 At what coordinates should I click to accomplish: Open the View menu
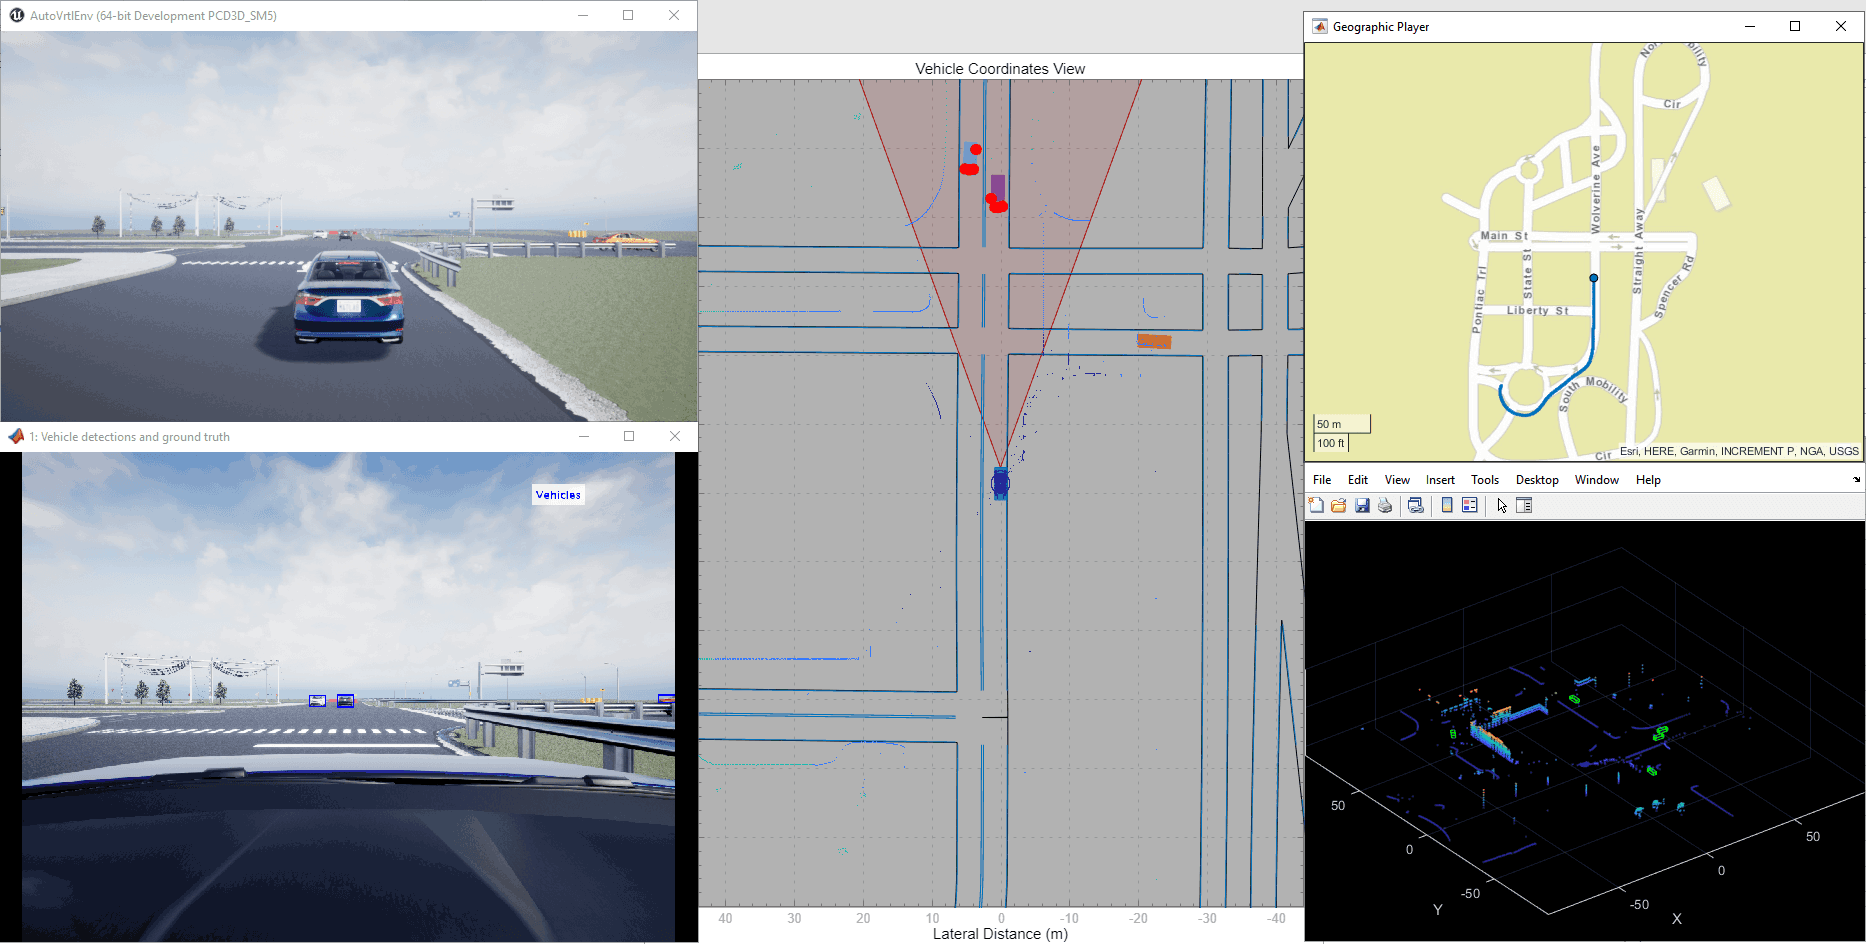click(x=1397, y=480)
